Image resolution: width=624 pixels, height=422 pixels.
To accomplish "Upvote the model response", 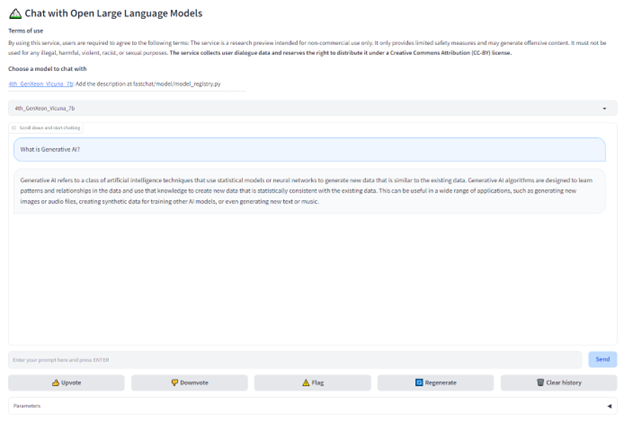I will 66,383.
